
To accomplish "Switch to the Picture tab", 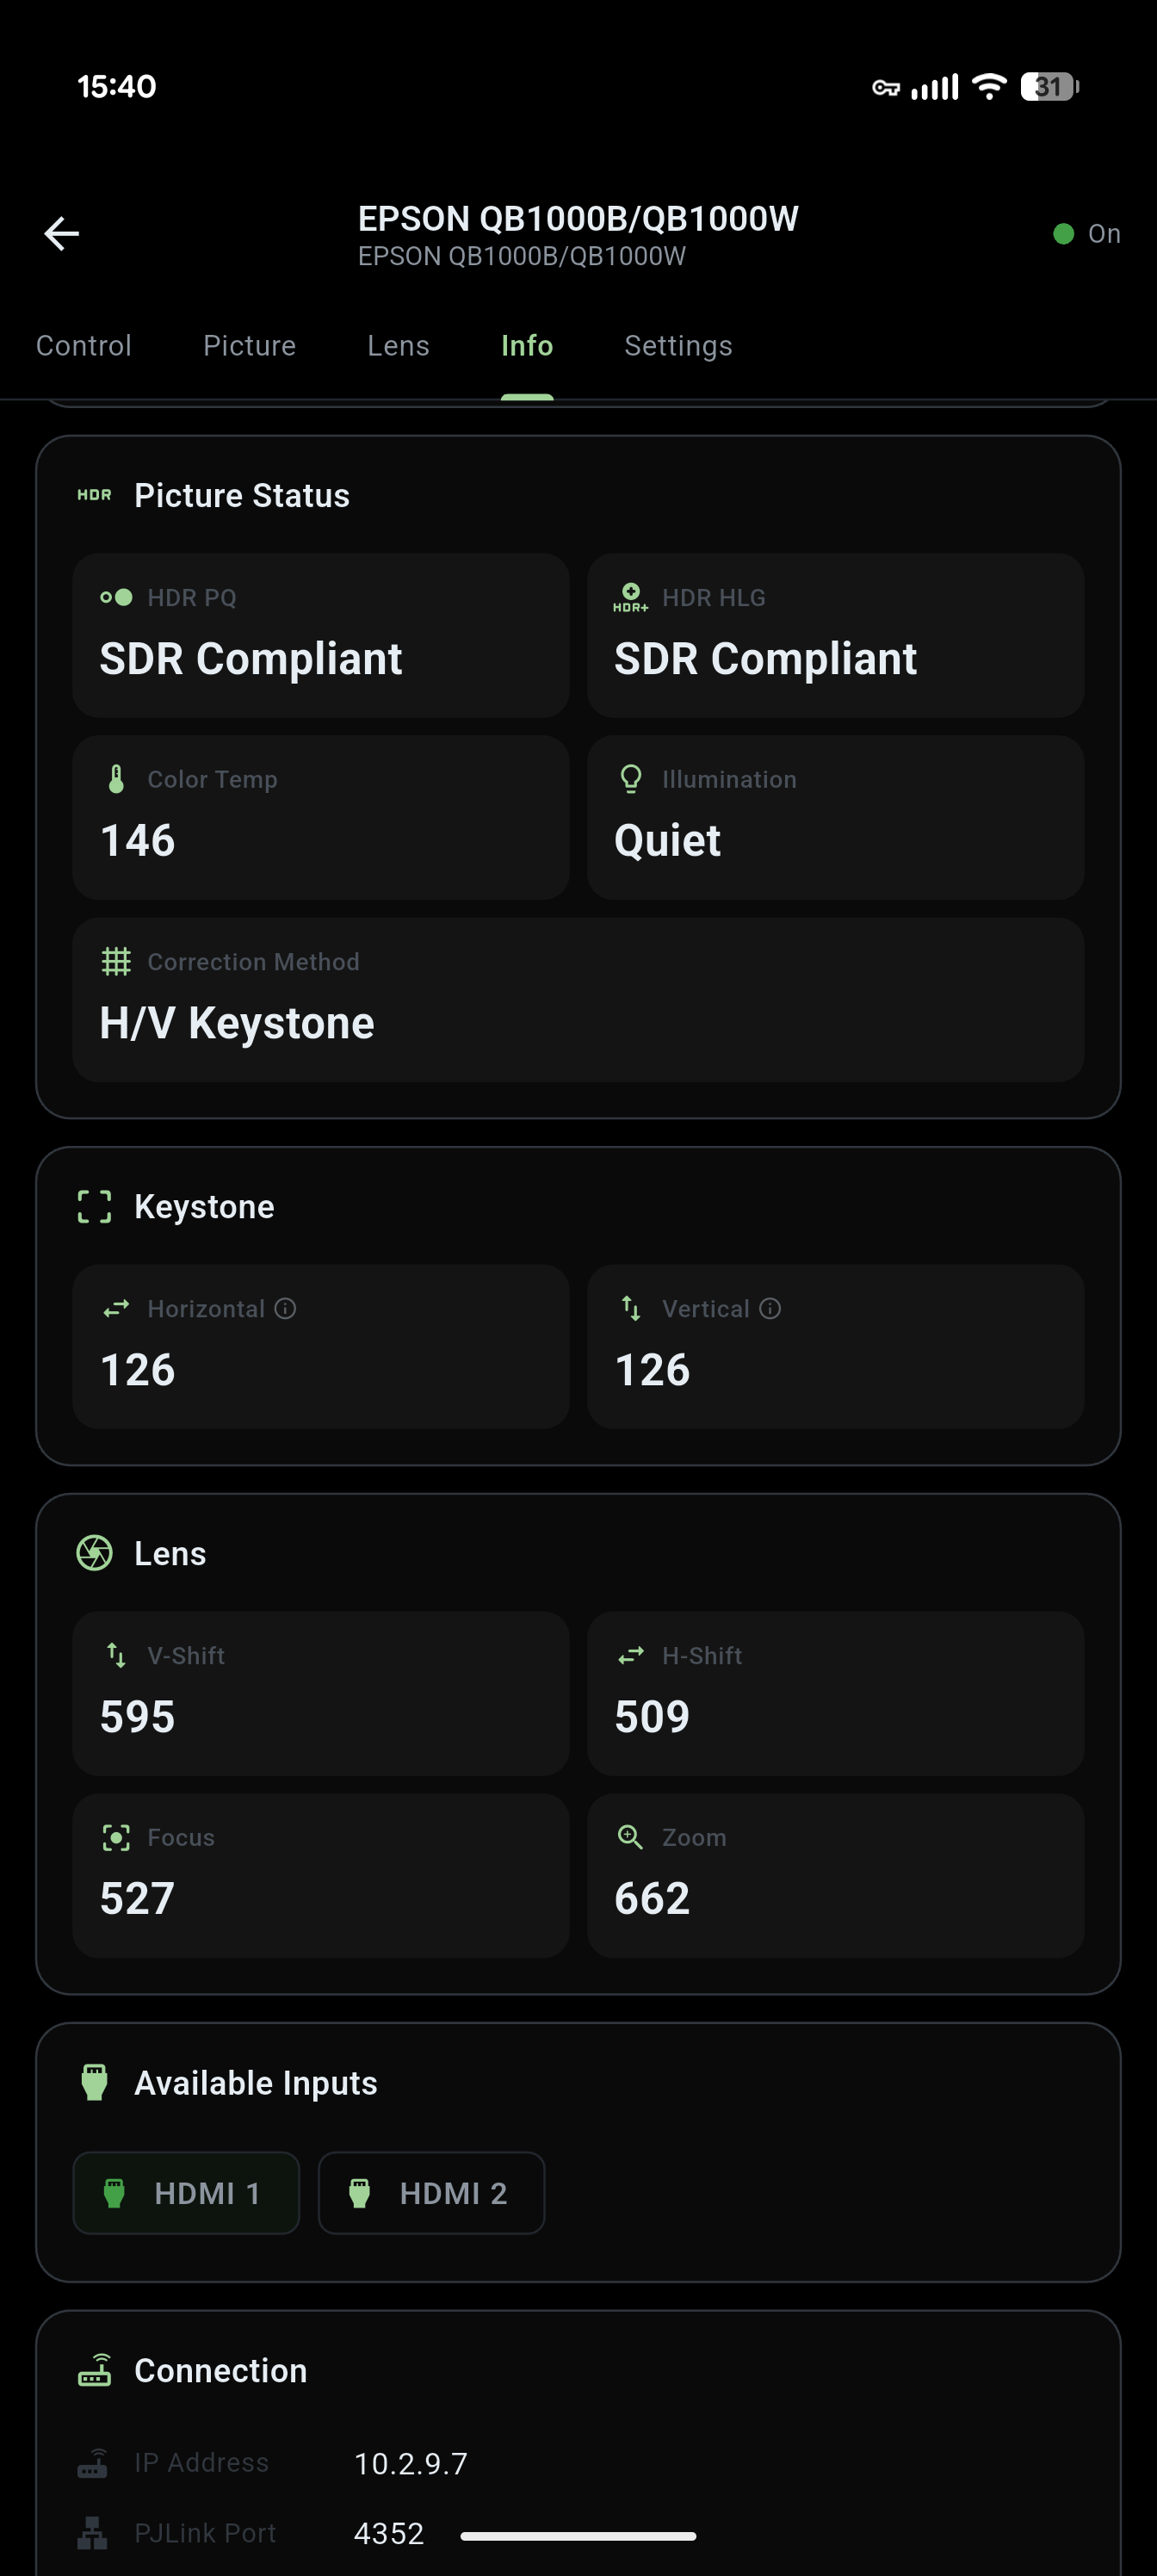I will pos(250,346).
